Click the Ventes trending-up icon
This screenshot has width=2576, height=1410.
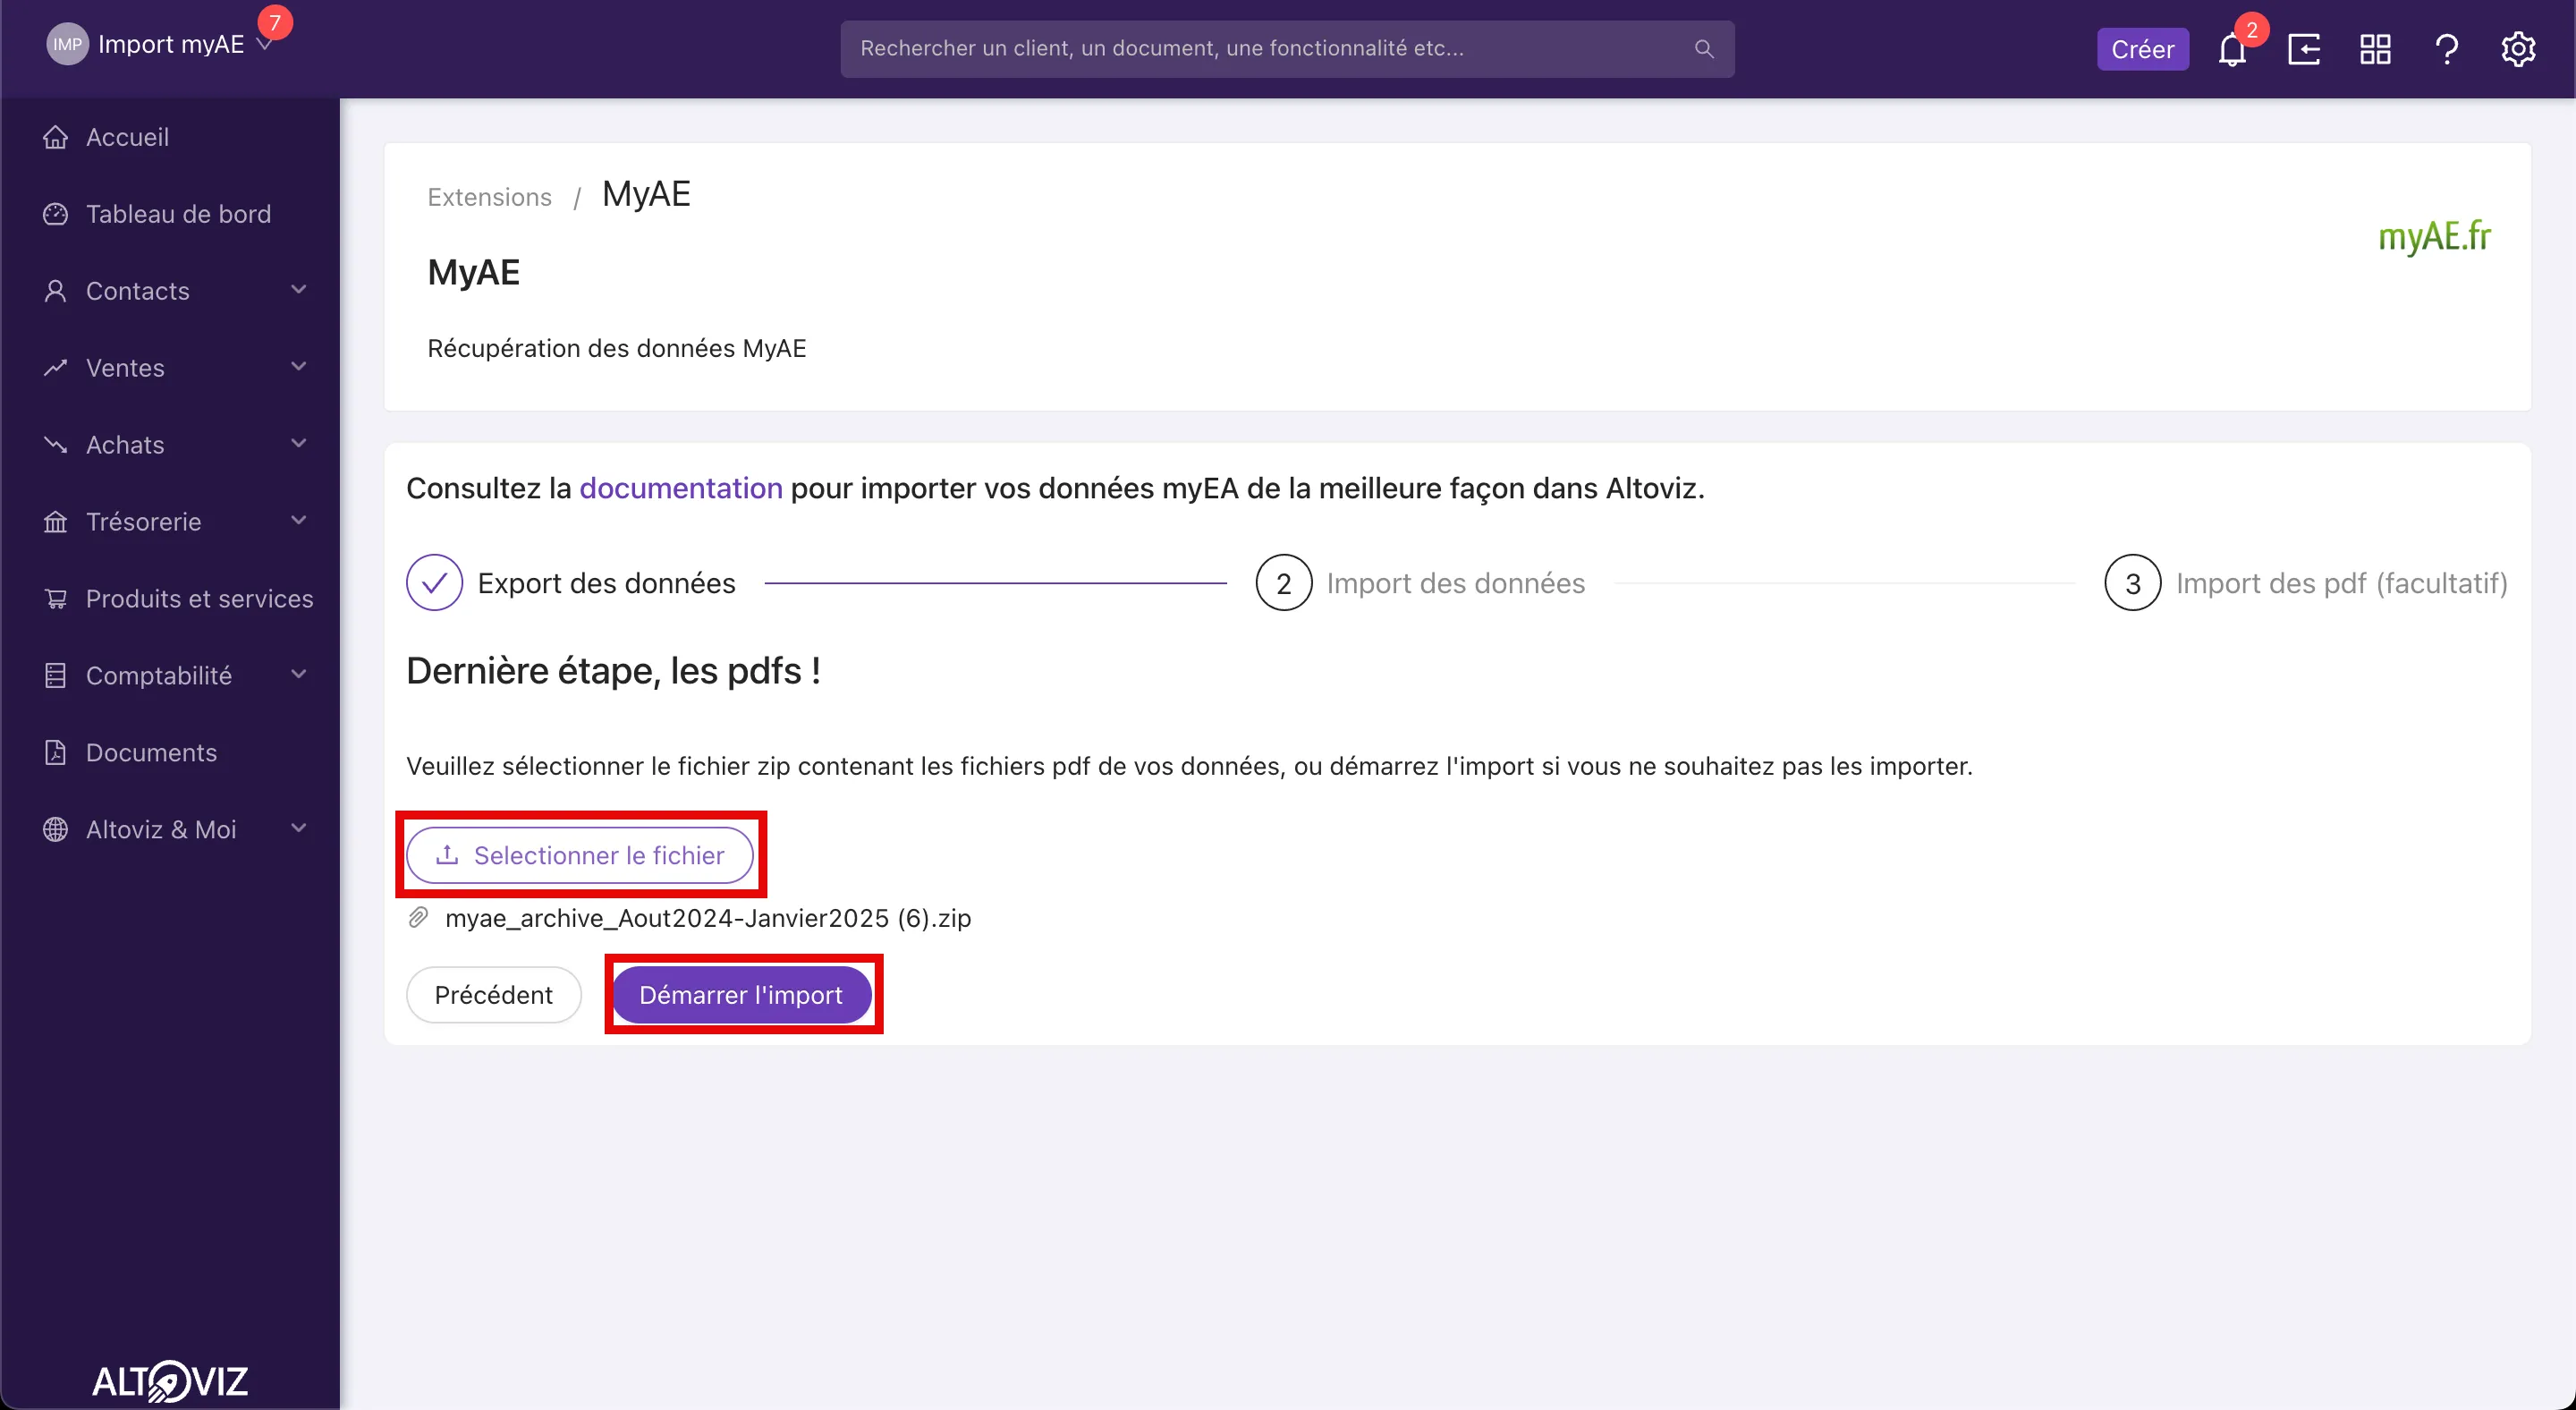point(56,368)
